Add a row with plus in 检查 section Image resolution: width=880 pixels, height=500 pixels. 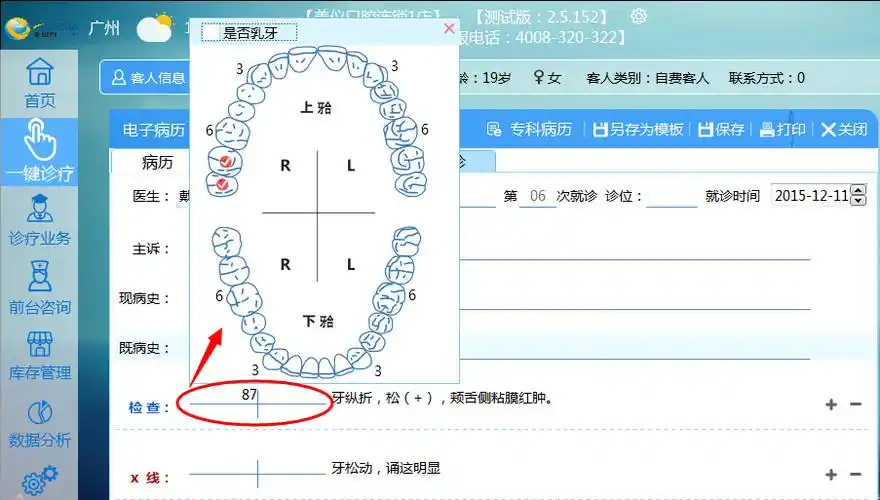[x=831, y=404]
